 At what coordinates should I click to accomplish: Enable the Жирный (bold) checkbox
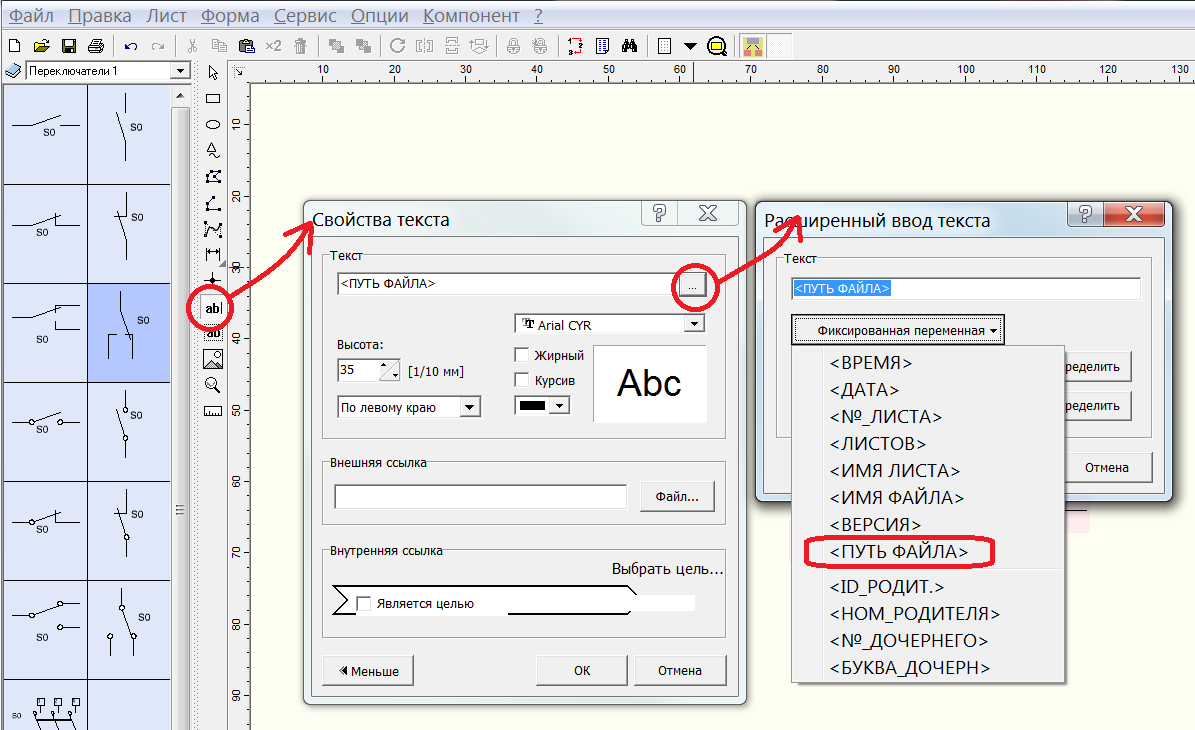click(522, 355)
